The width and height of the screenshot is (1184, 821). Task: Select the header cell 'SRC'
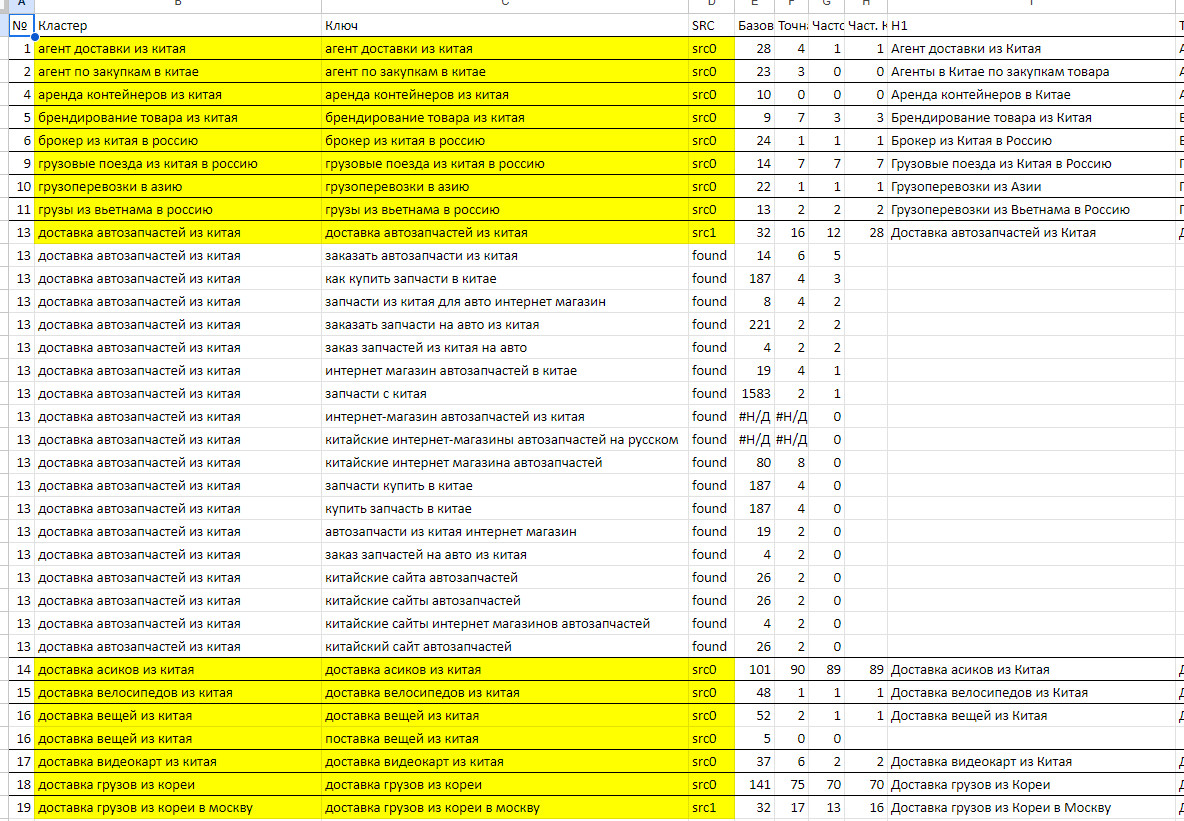[711, 26]
